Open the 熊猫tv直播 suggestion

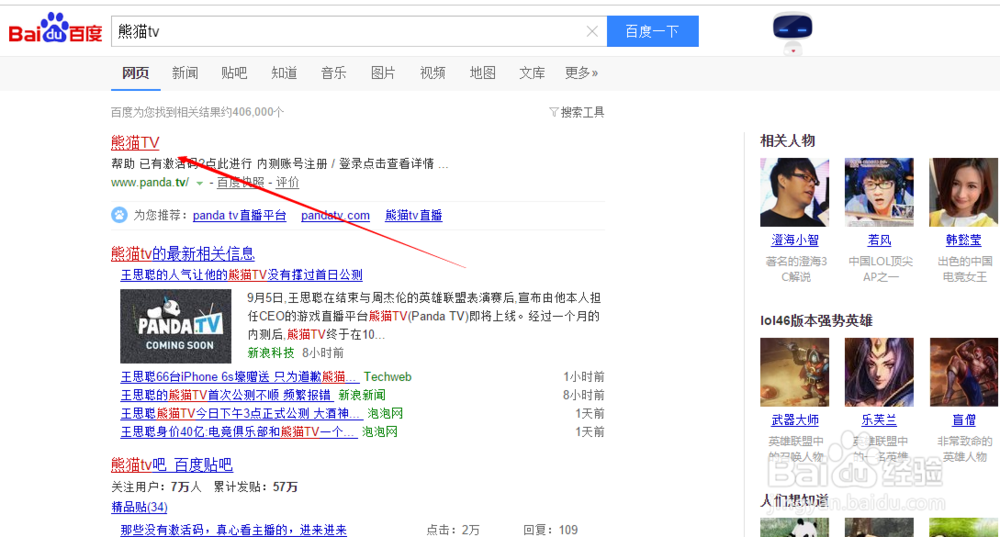pos(414,216)
